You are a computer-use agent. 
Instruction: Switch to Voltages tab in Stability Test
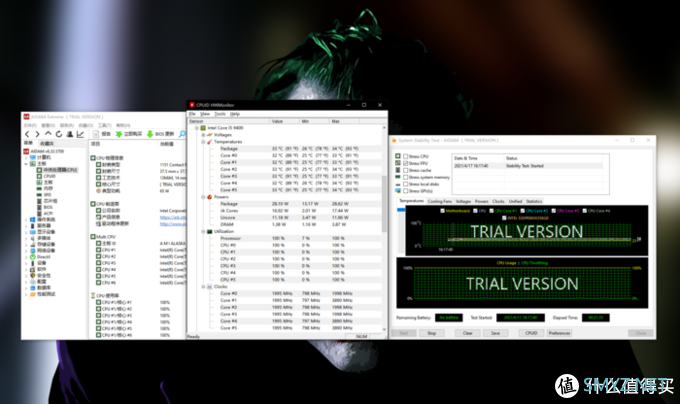463,202
